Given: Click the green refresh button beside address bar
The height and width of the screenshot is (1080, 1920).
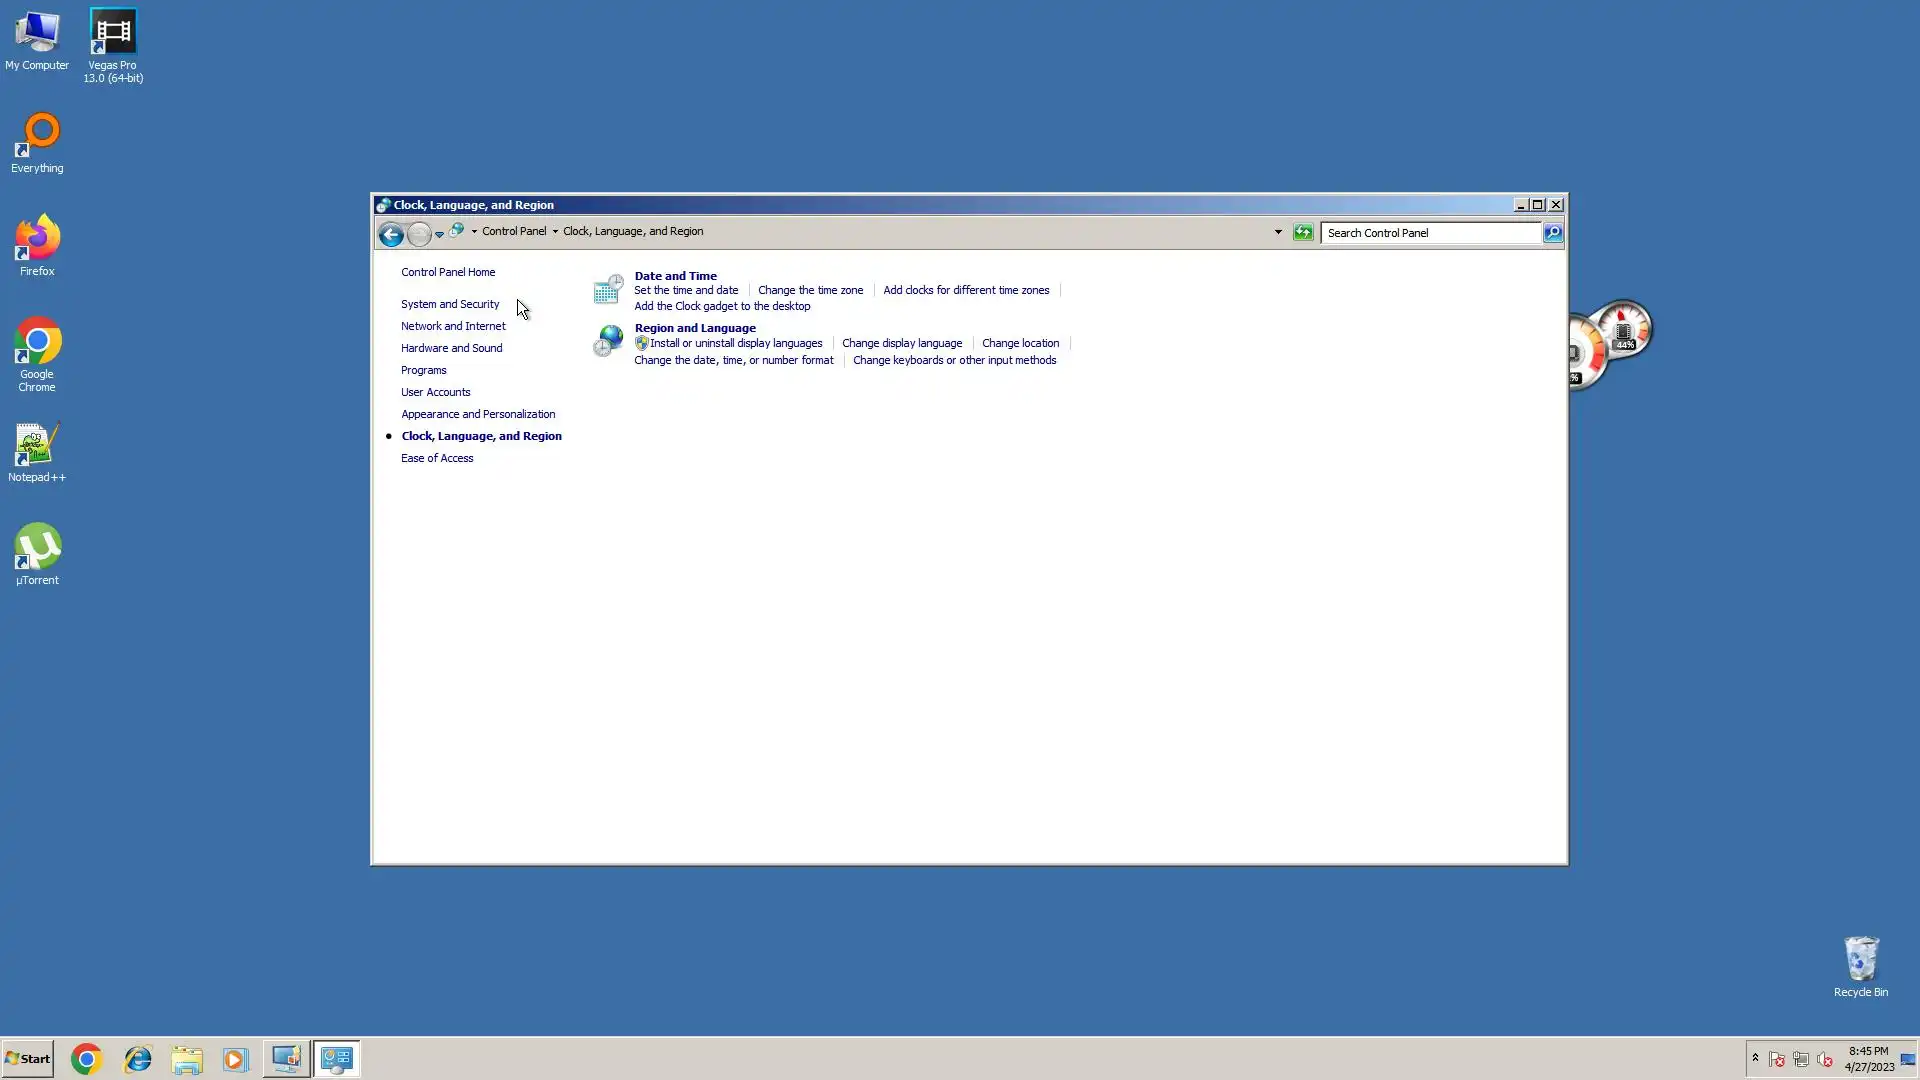Looking at the screenshot, I should [x=1302, y=232].
